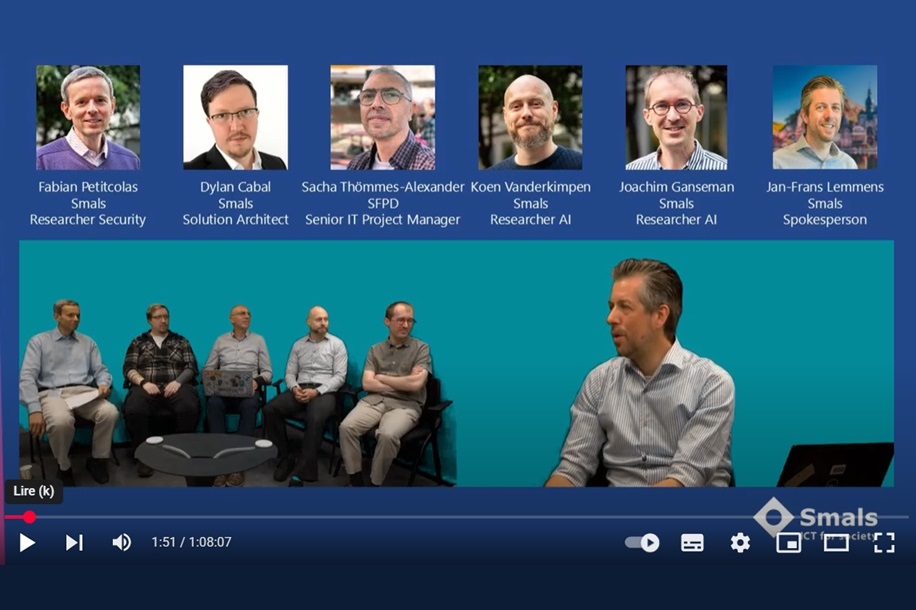Viewport: 916px width, 610px height.
Task: Switch to theater mode
Action: [836, 543]
